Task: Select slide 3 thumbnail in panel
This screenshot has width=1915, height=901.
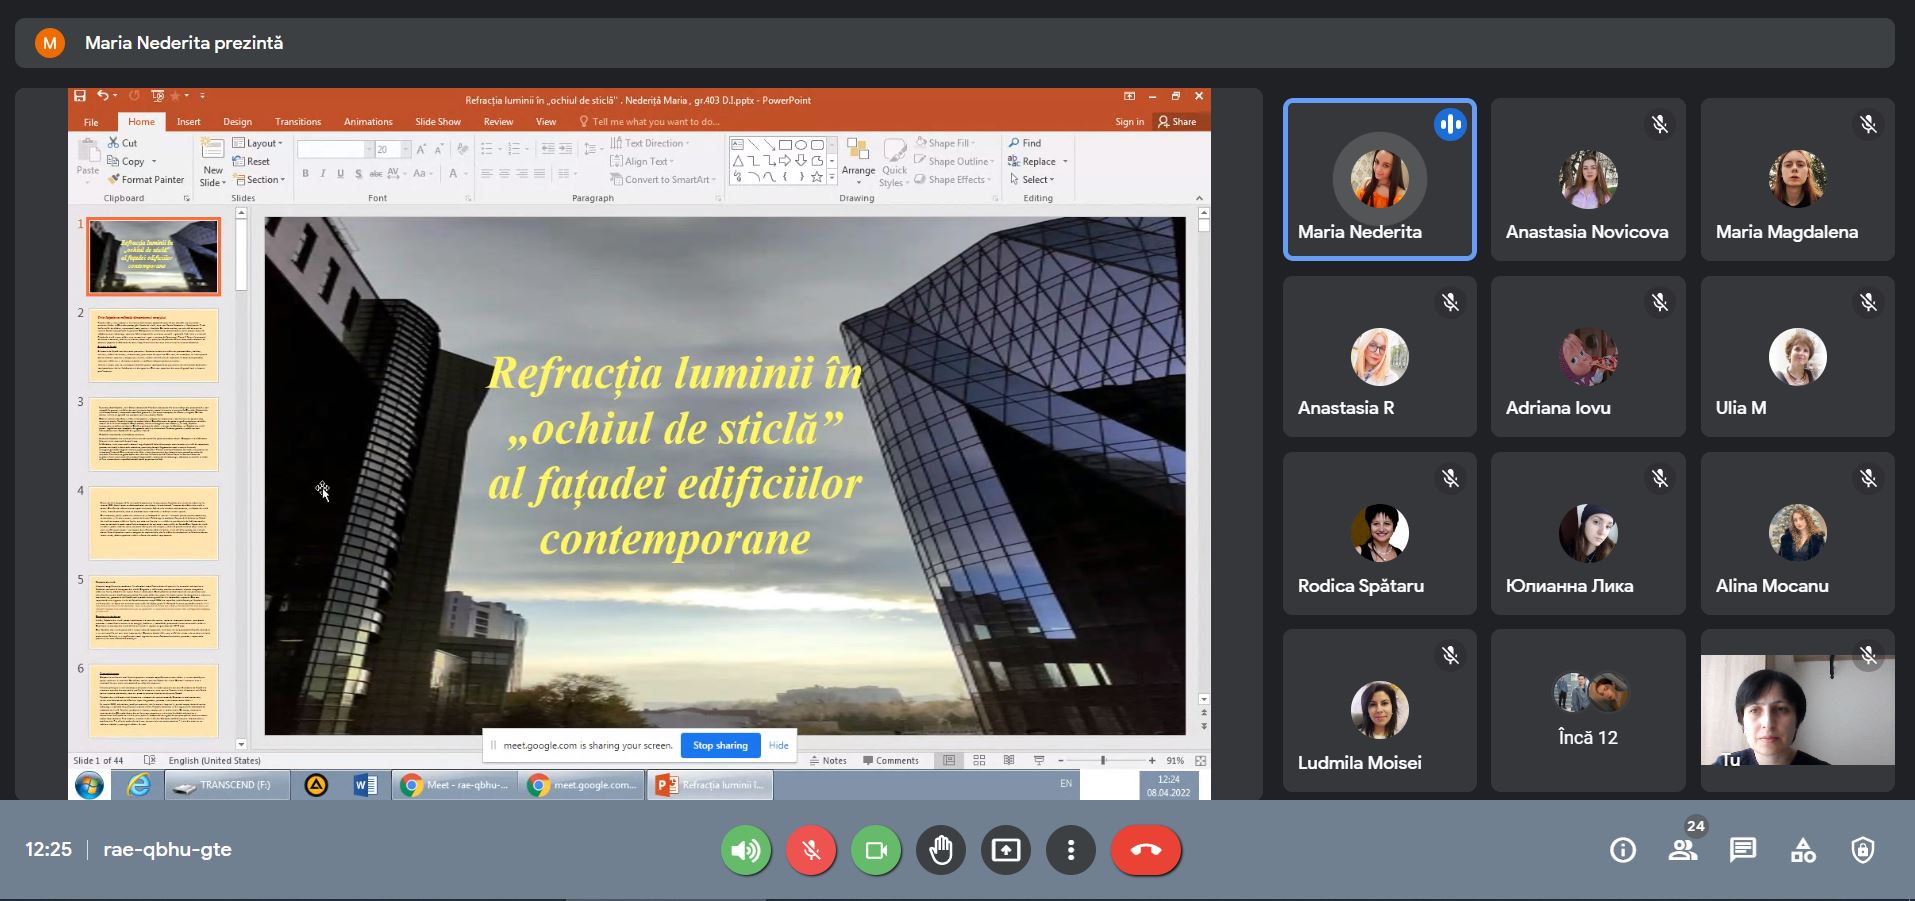Action: tap(153, 434)
